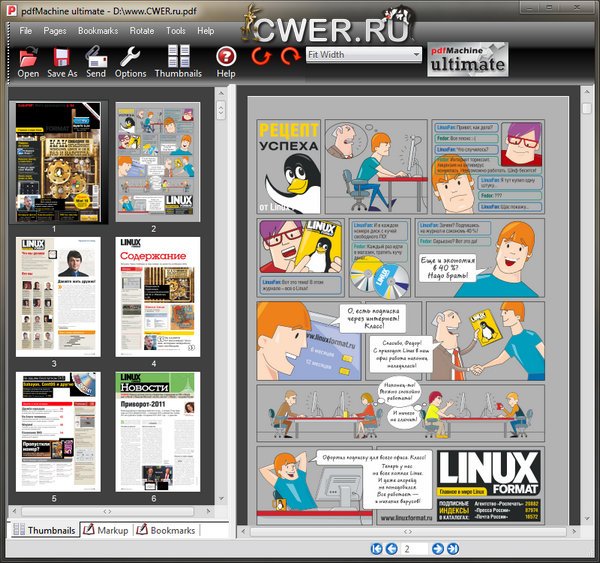Click document view horizontal scroll thumb
The height and width of the screenshot is (563, 600).
pyautogui.click(x=408, y=532)
